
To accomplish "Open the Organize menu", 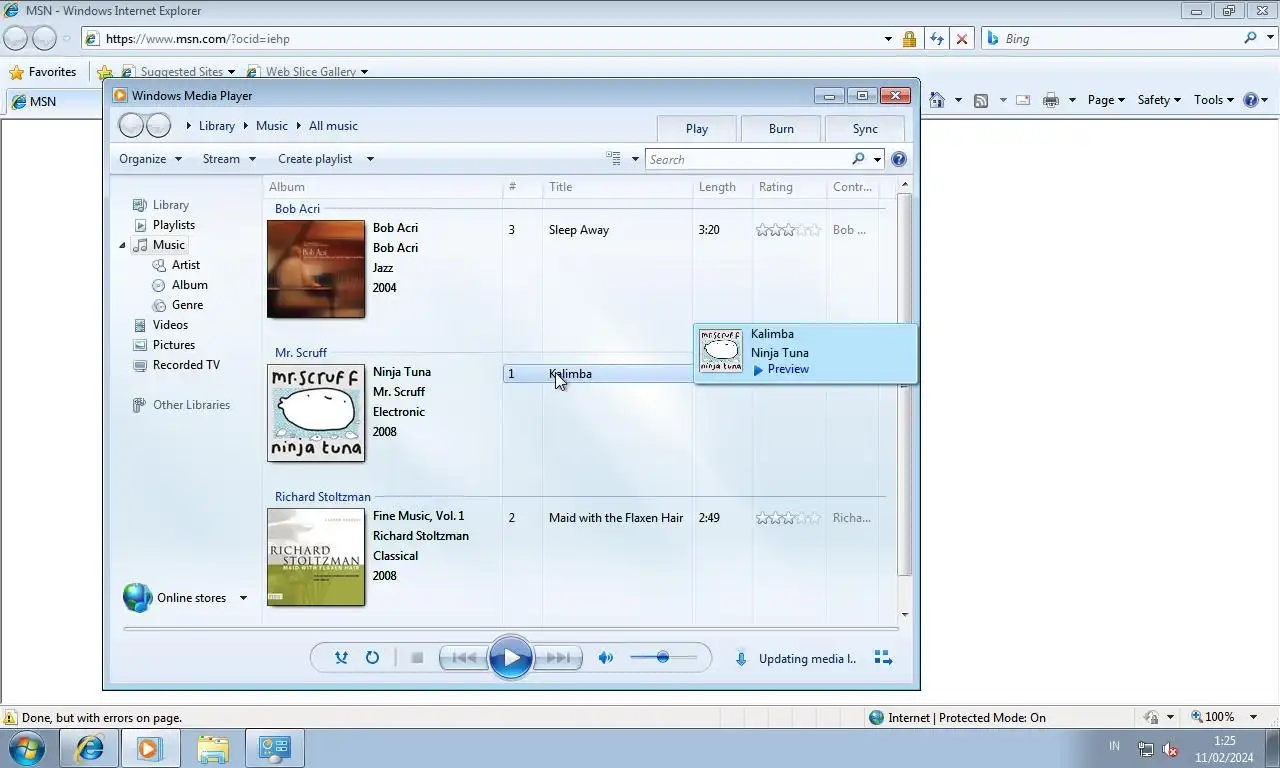I will point(150,159).
